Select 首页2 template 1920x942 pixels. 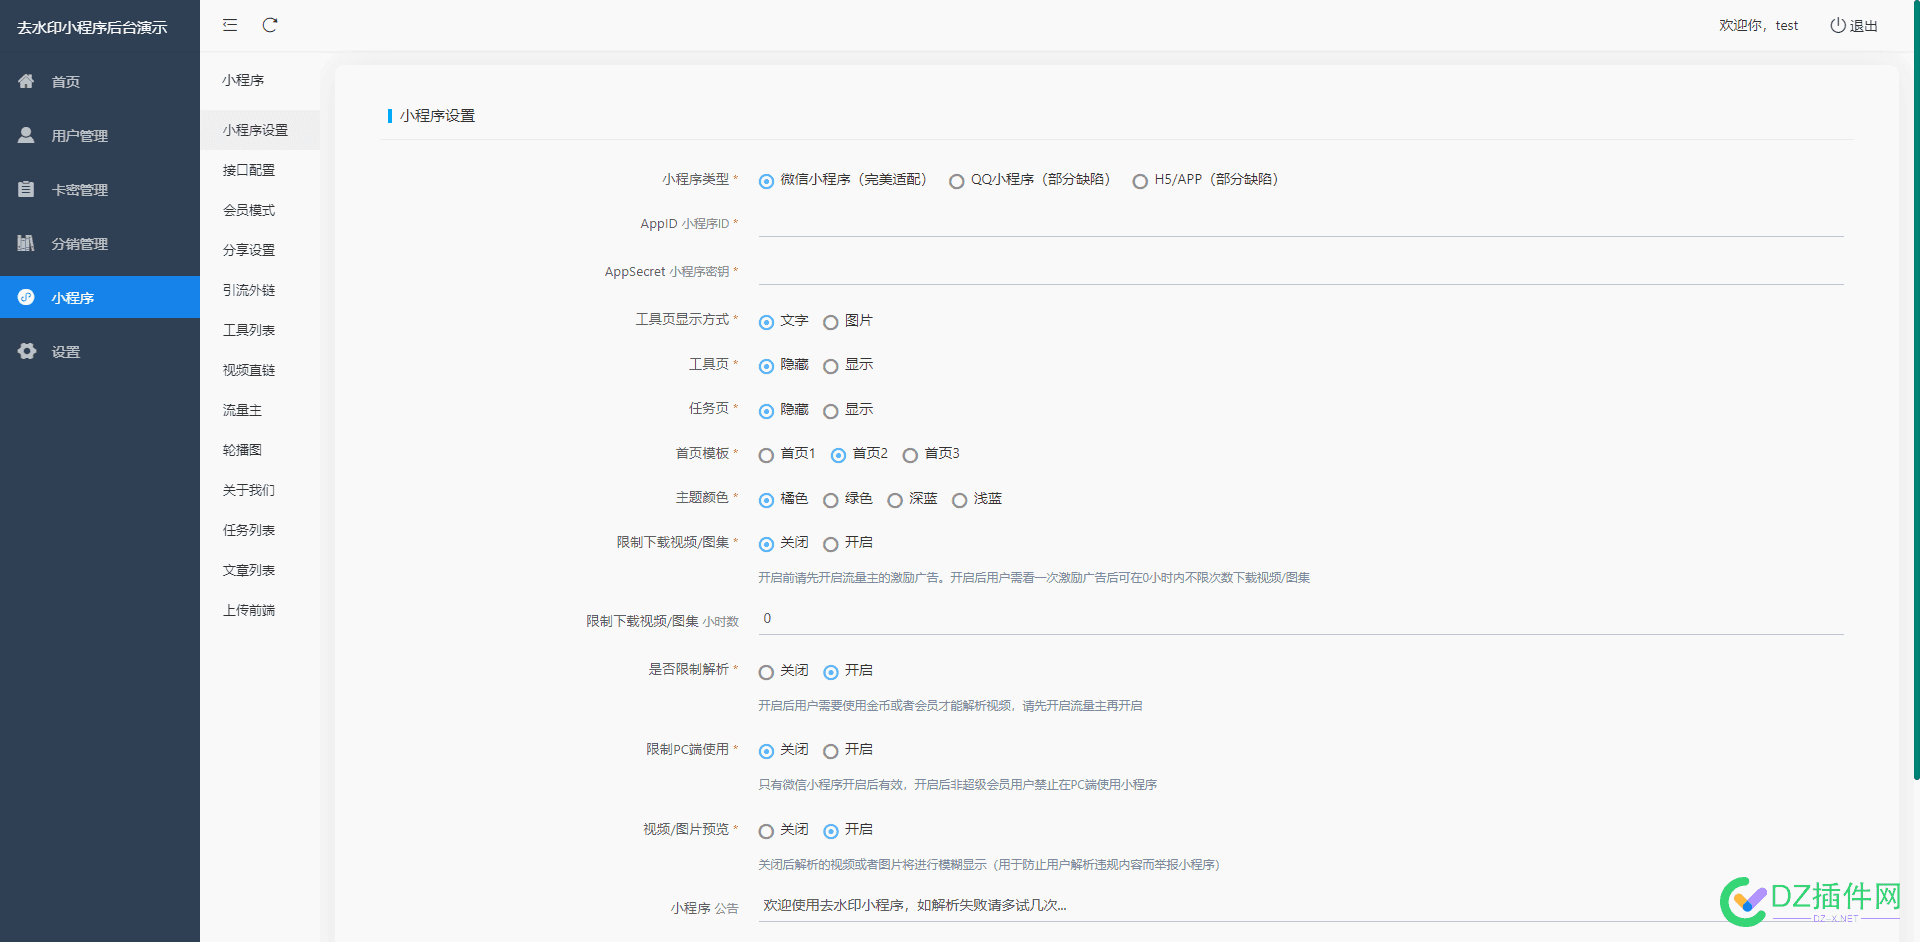coord(838,455)
